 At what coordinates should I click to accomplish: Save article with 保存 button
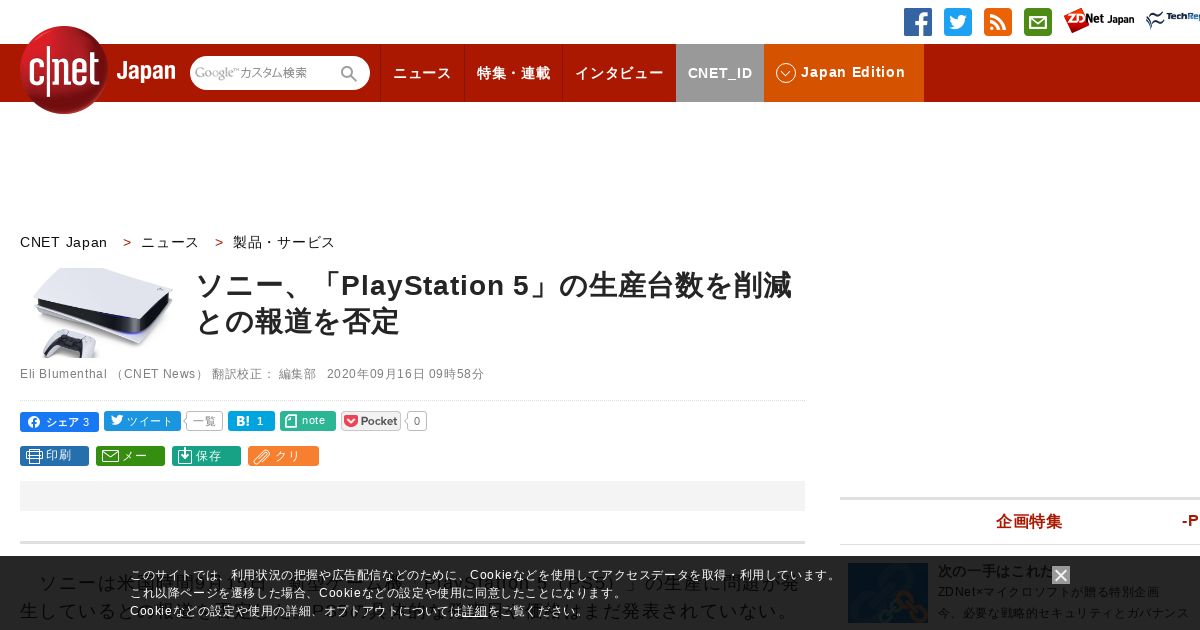pyautogui.click(x=206, y=456)
